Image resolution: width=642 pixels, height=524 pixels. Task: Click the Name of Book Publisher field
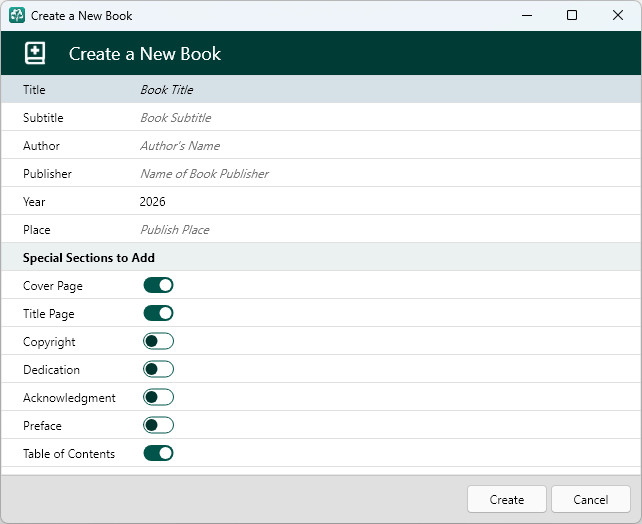pos(387,174)
